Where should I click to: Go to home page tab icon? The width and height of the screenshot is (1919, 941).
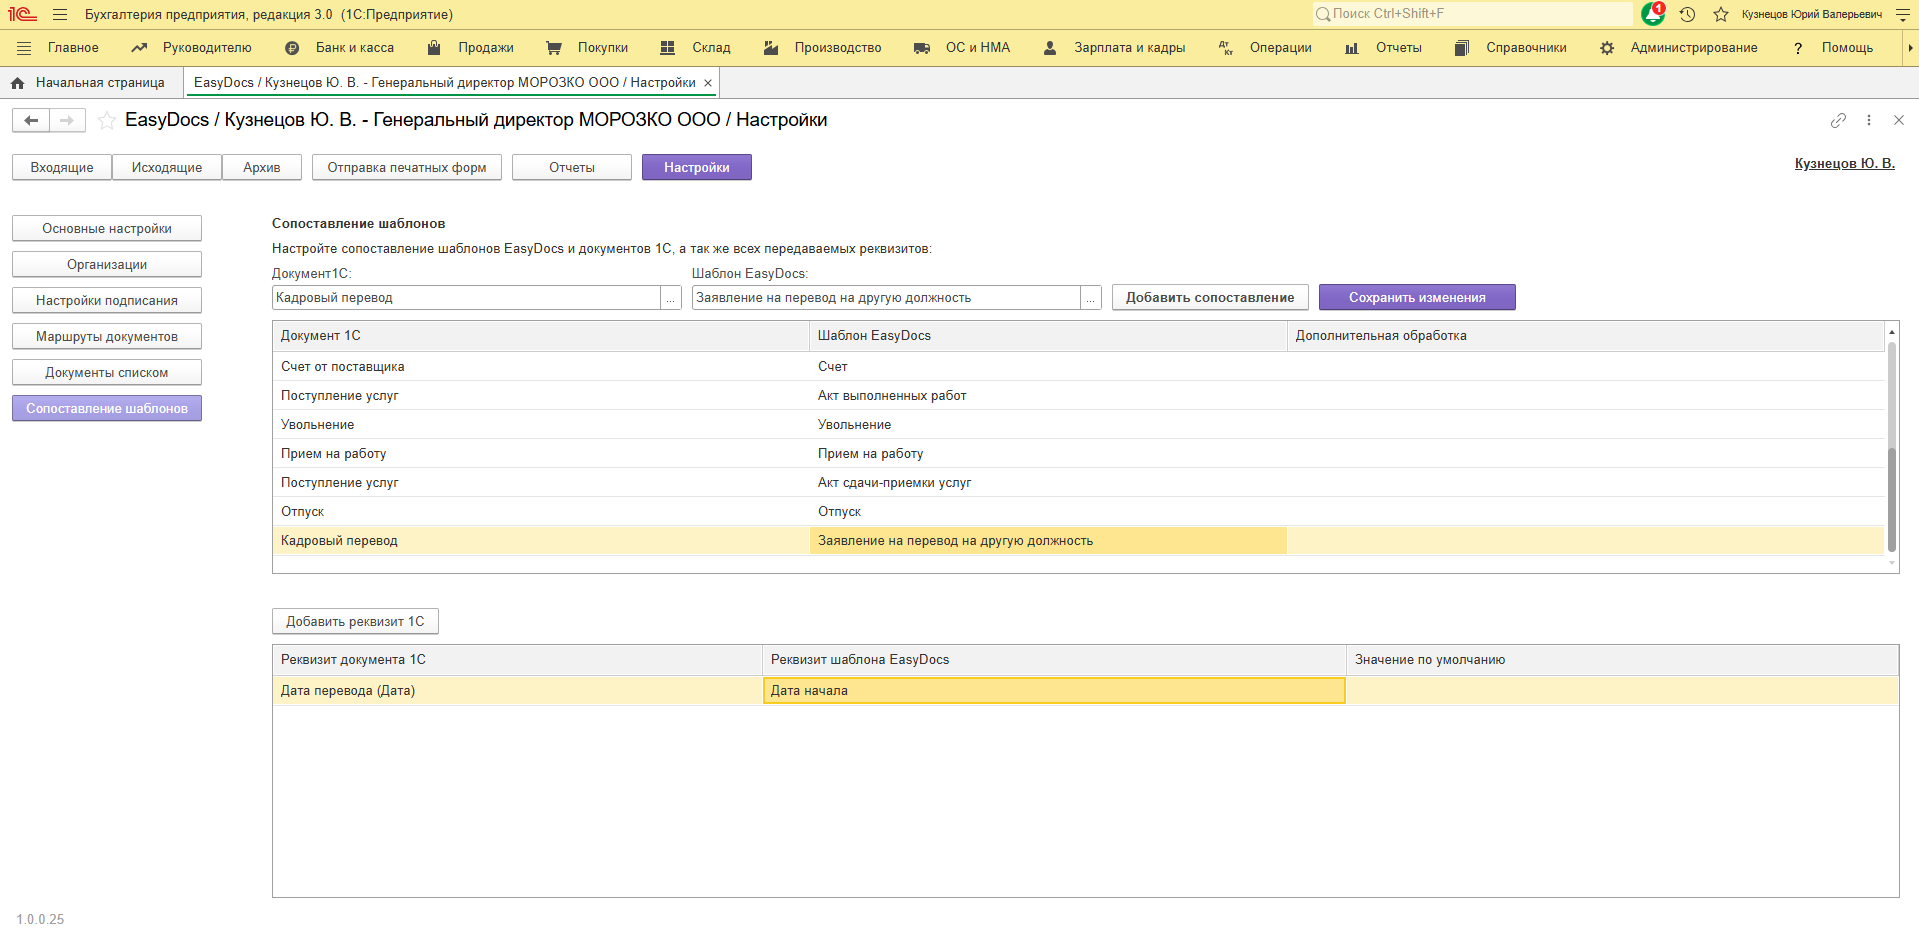tap(17, 83)
